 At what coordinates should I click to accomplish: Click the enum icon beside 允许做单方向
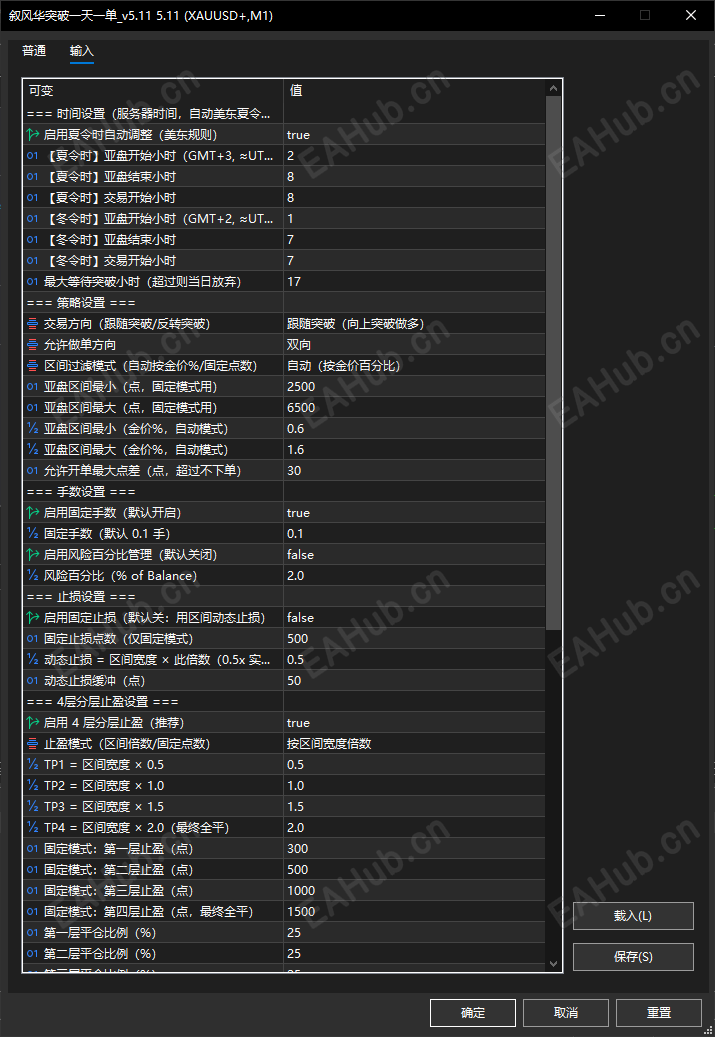(x=32, y=345)
